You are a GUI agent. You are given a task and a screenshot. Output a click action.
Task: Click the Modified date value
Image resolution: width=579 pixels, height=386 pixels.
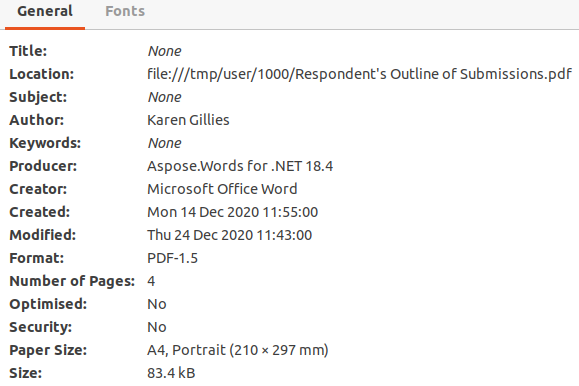coord(229,235)
